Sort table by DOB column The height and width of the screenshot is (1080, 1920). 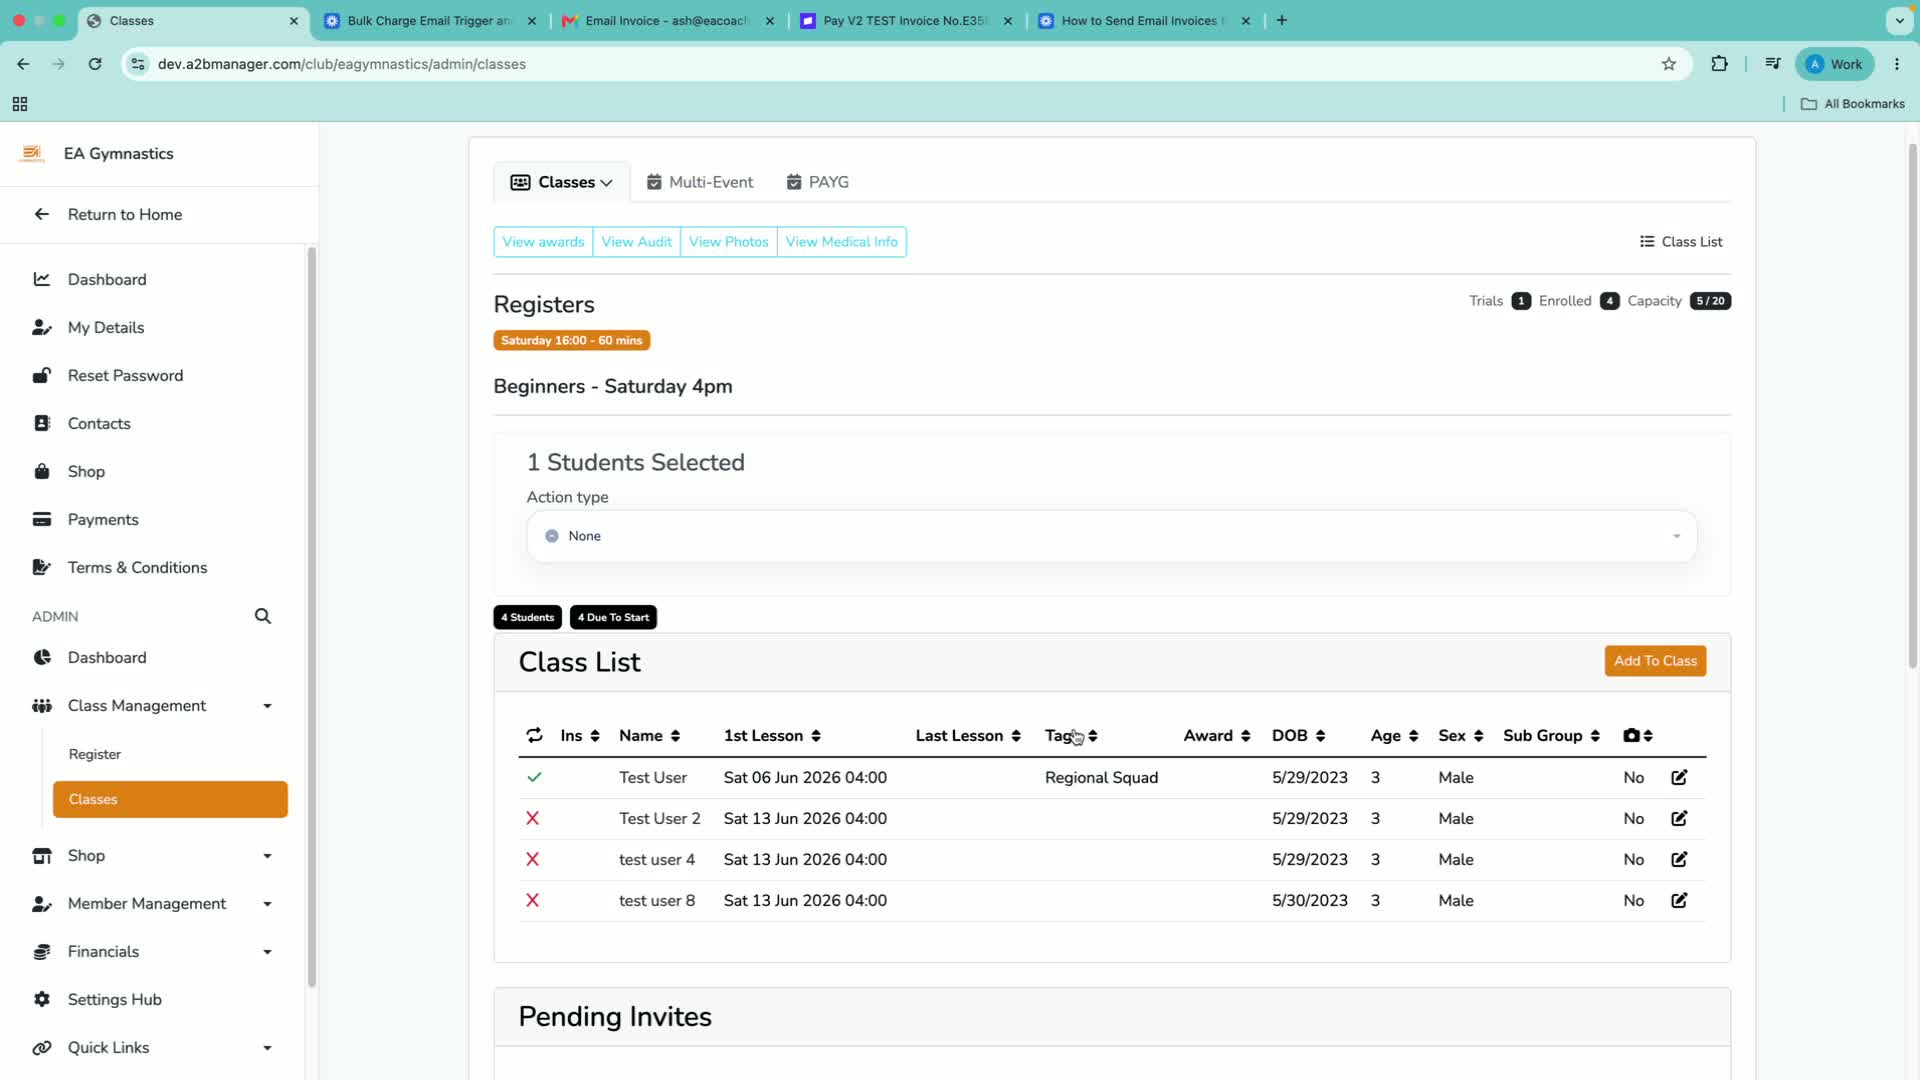click(1298, 735)
